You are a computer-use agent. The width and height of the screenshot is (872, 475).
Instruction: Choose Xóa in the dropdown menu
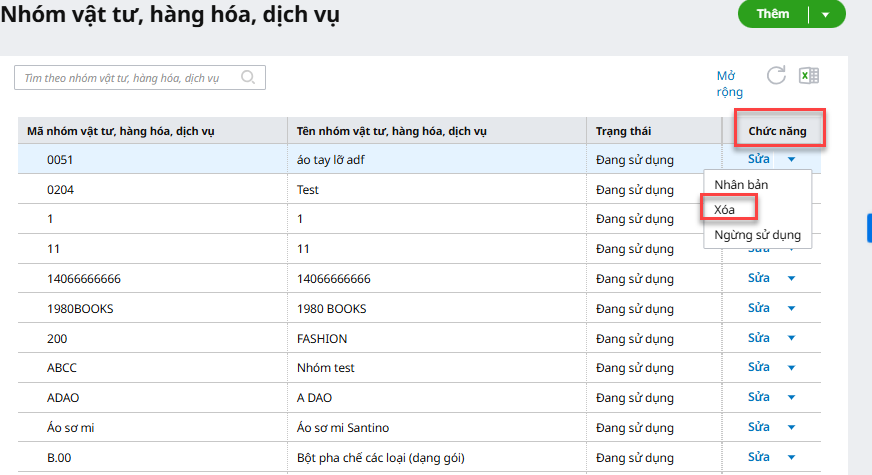pos(725,209)
